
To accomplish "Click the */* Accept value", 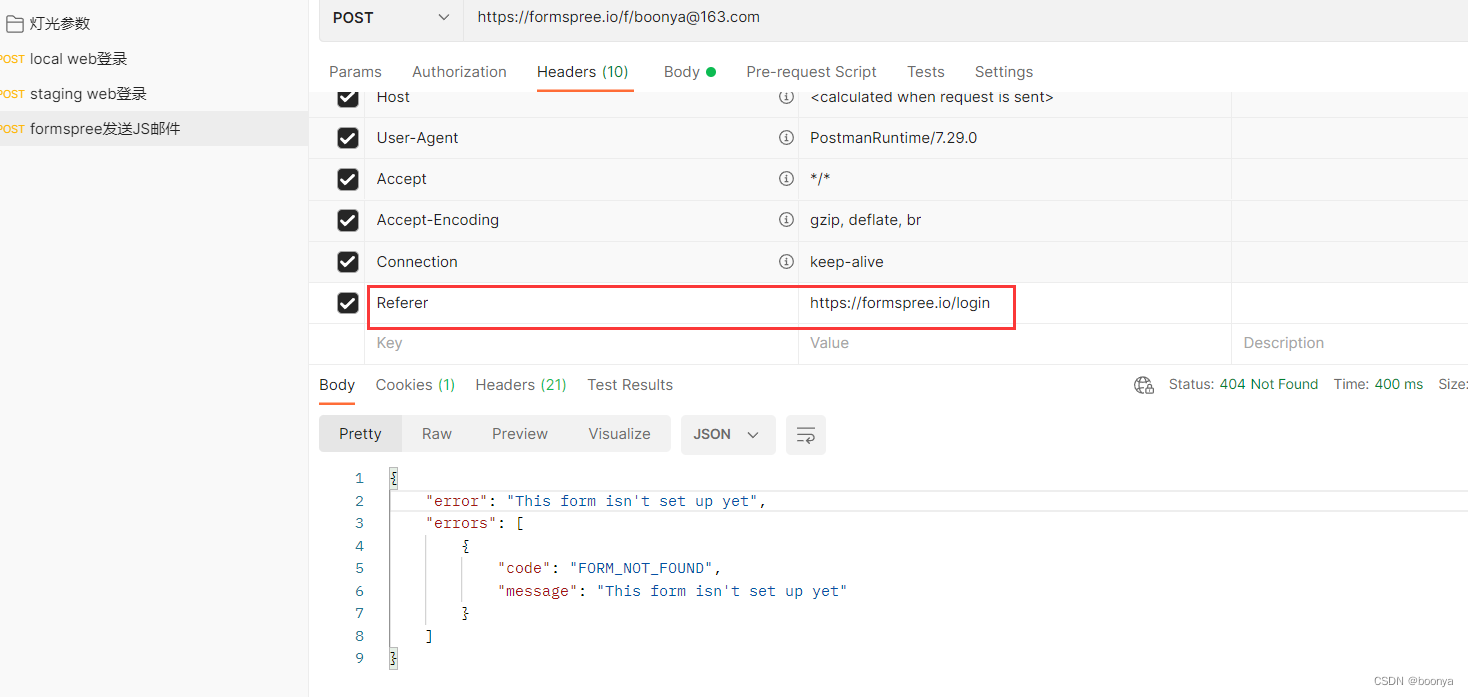I will point(820,179).
